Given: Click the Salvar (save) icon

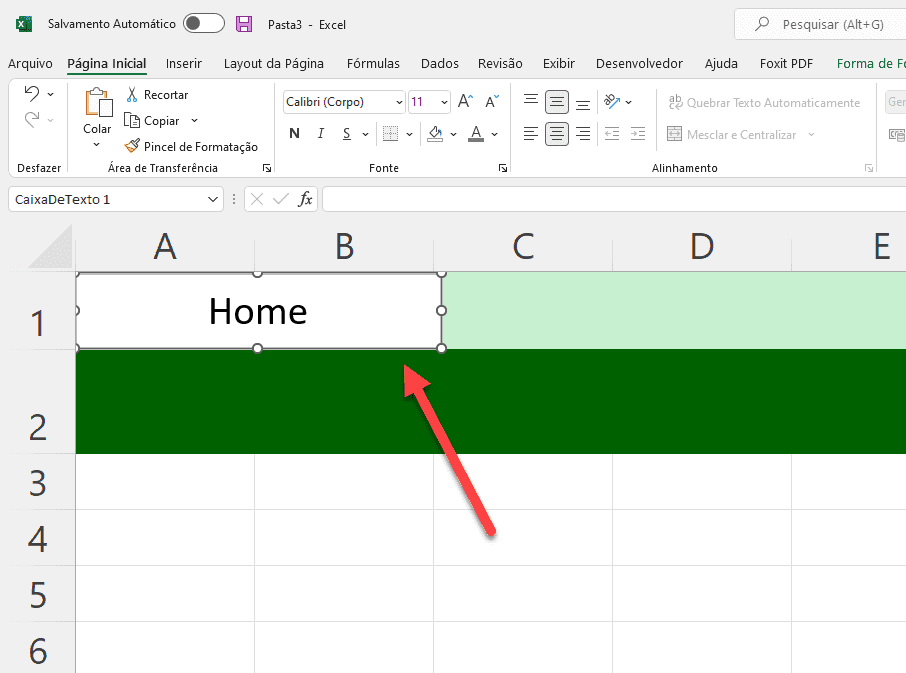Looking at the screenshot, I should [244, 24].
